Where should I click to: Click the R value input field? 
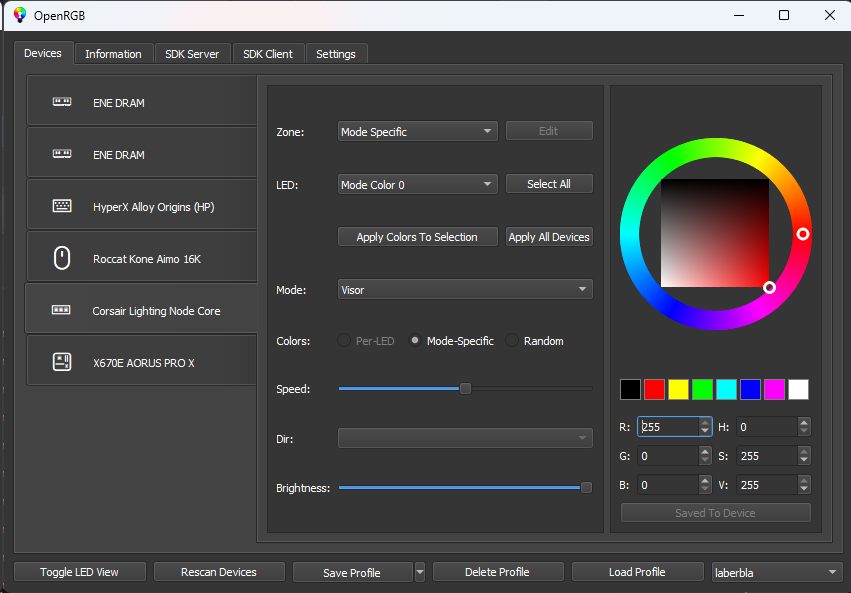tap(668, 427)
